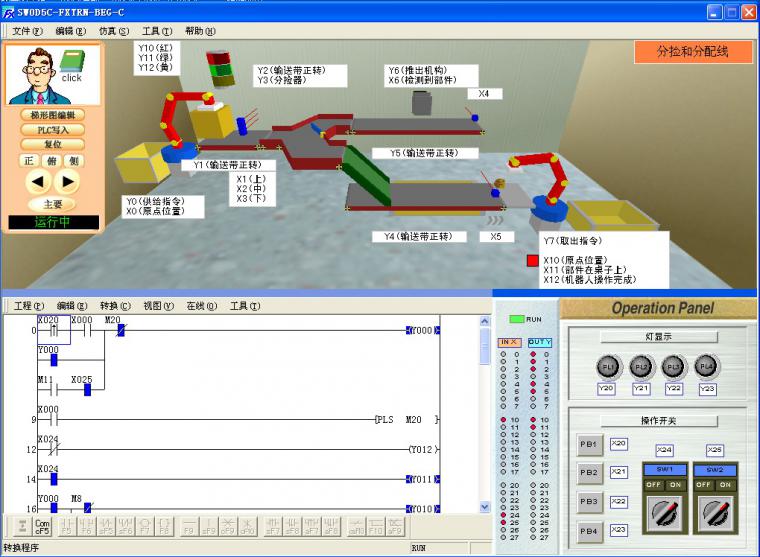Open the 在线 (Online) ladder editor menu
Screen dimensions: 760x557
click(202, 306)
